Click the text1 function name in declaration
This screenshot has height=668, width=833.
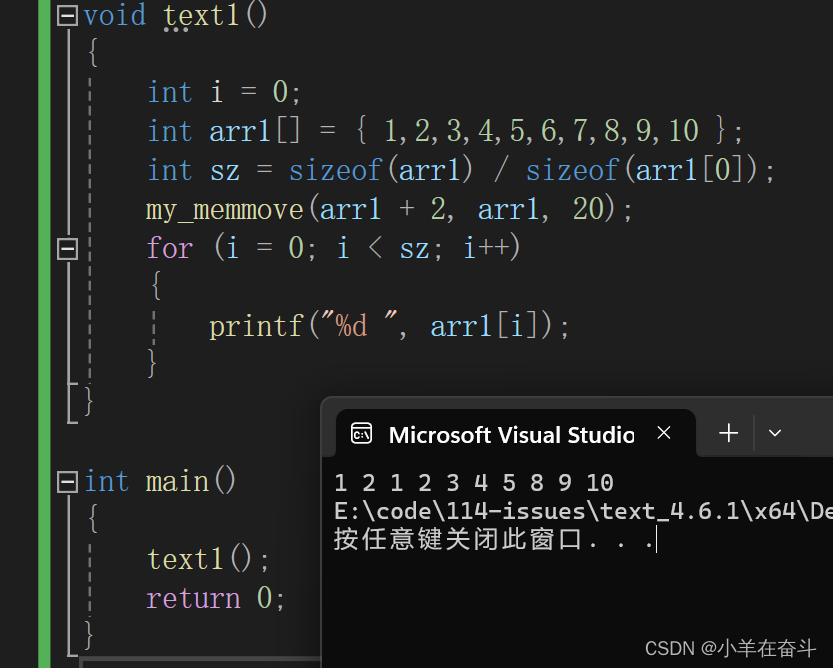(x=201, y=15)
